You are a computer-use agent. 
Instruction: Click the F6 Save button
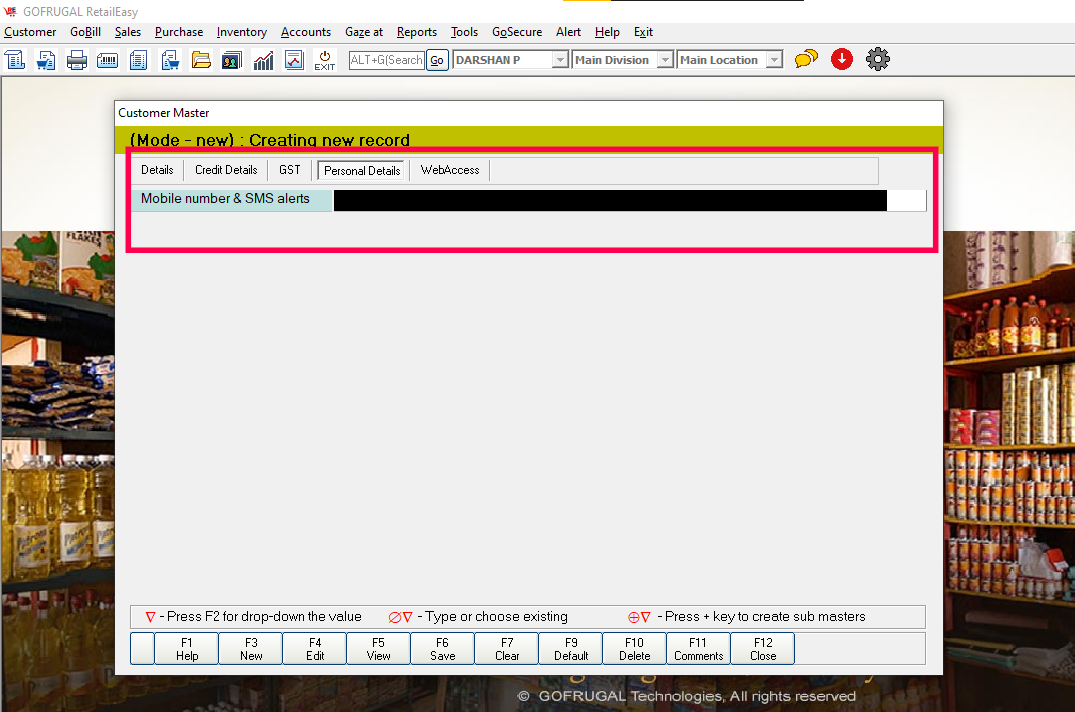coord(442,649)
